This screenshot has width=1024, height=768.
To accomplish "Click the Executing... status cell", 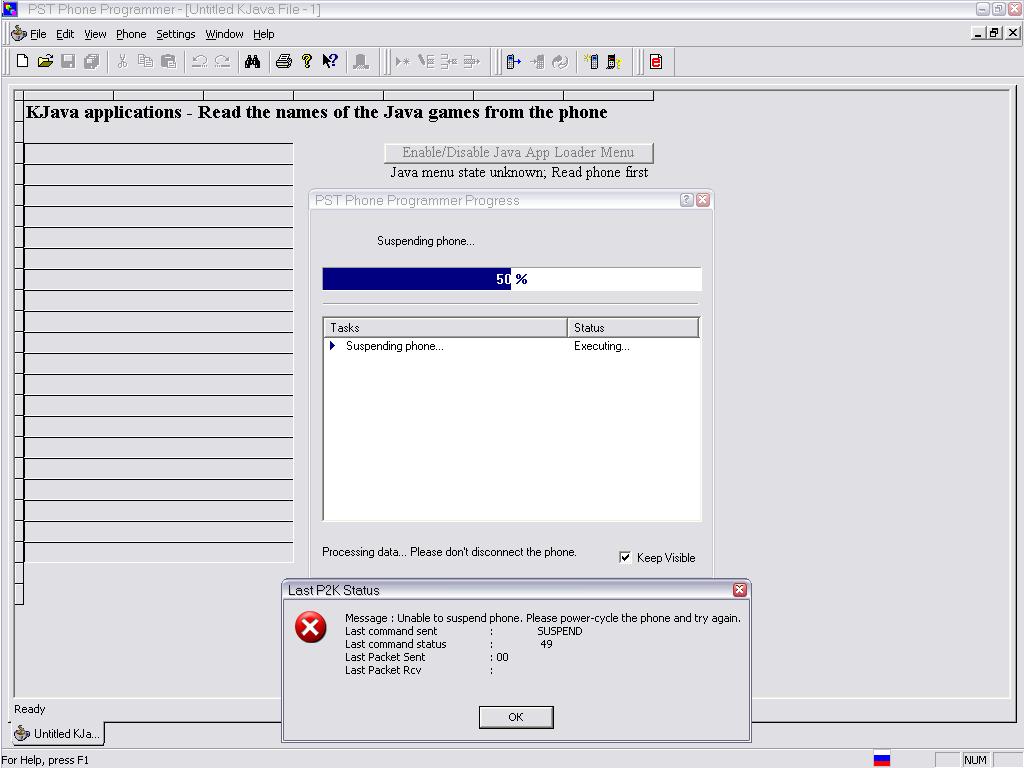I will coord(601,346).
